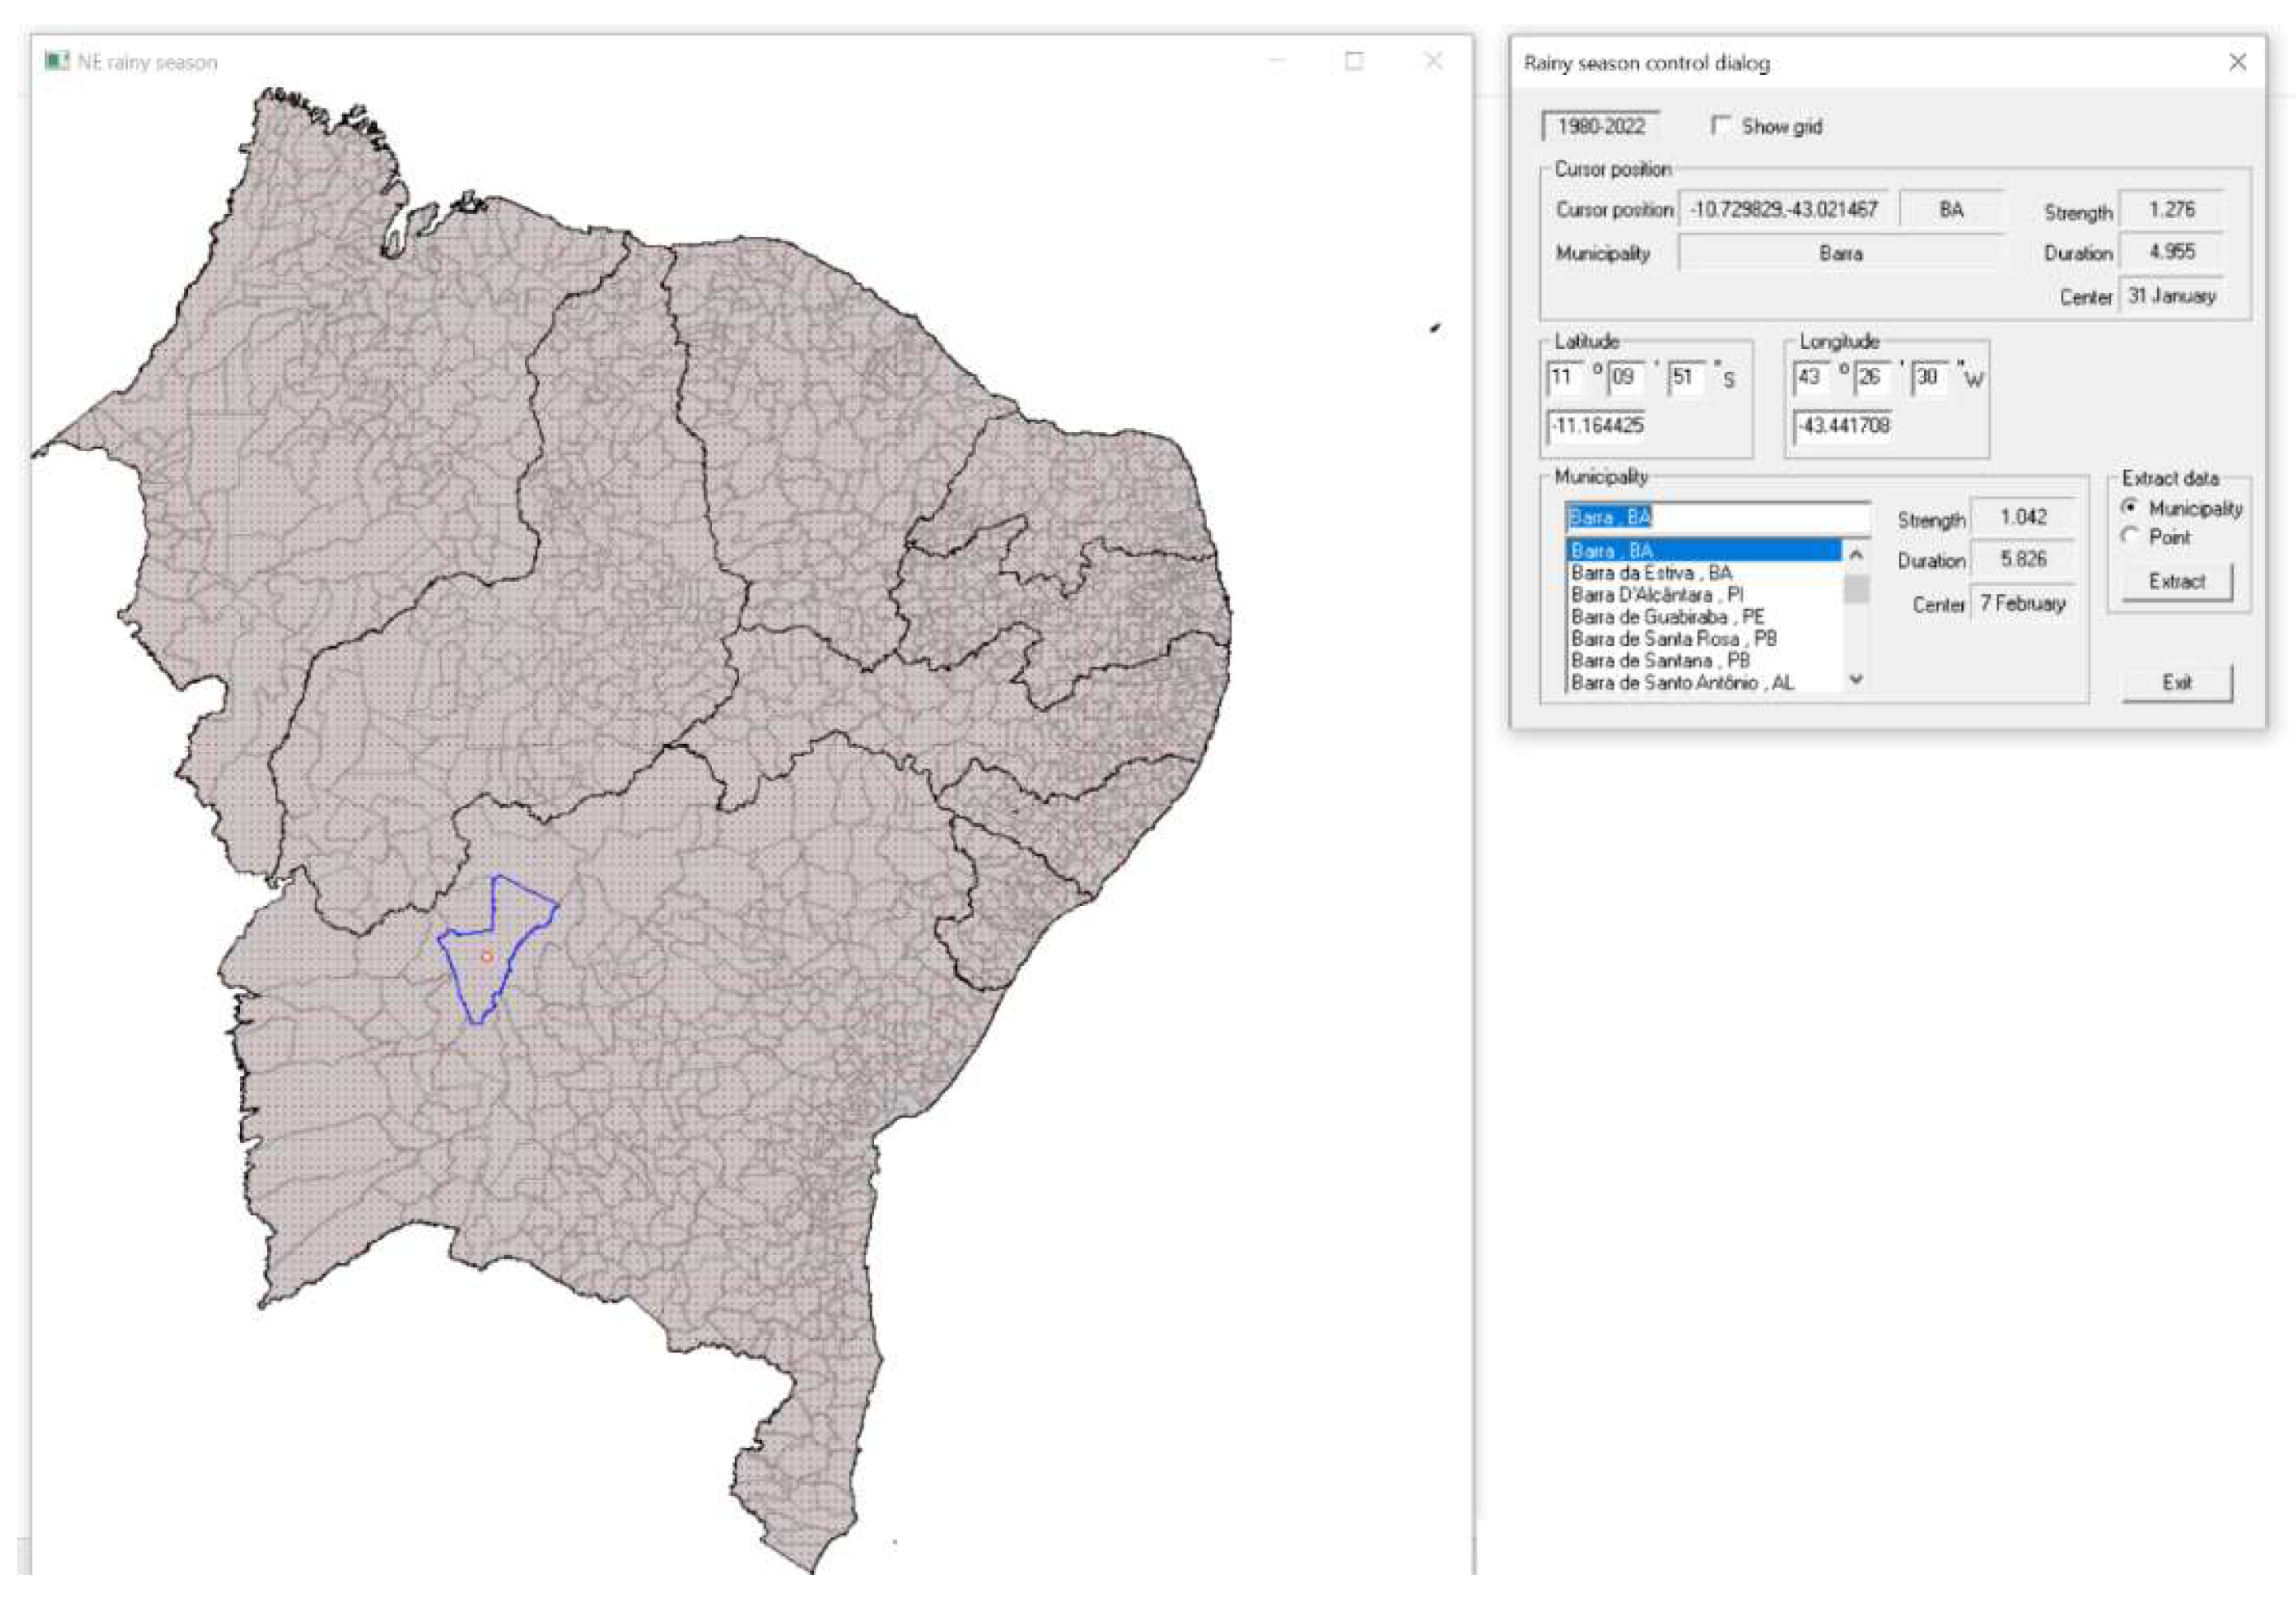
Task: Click the NE rainy season app icon
Action: 57,62
